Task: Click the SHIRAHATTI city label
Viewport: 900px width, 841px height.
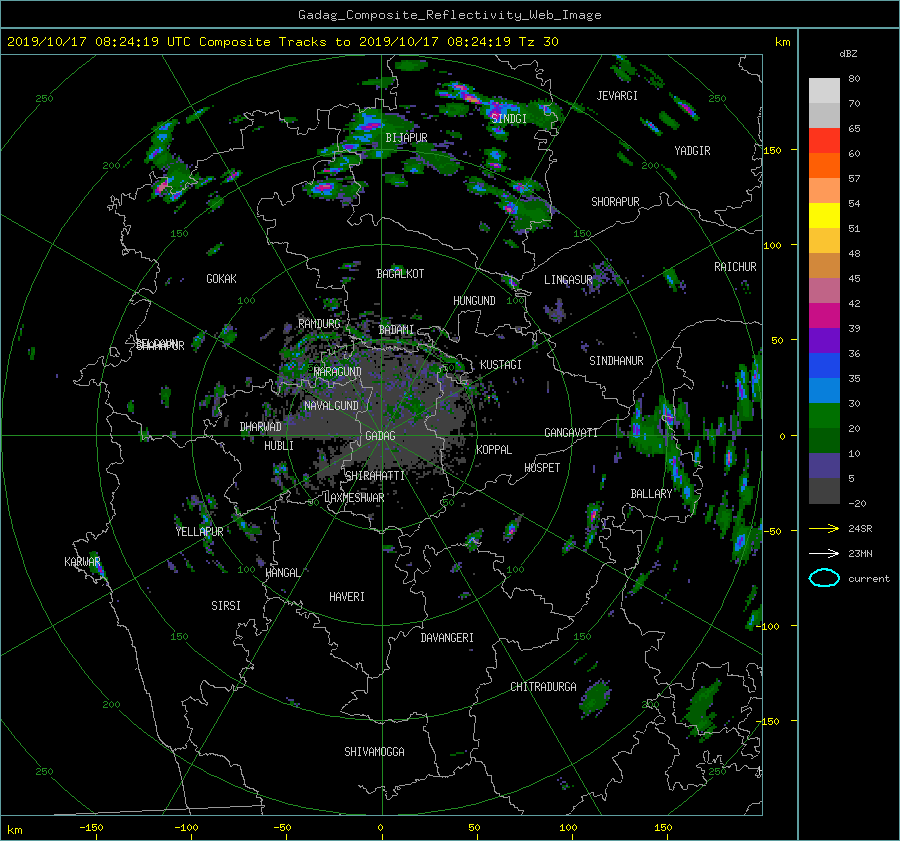Action: tap(375, 476)
